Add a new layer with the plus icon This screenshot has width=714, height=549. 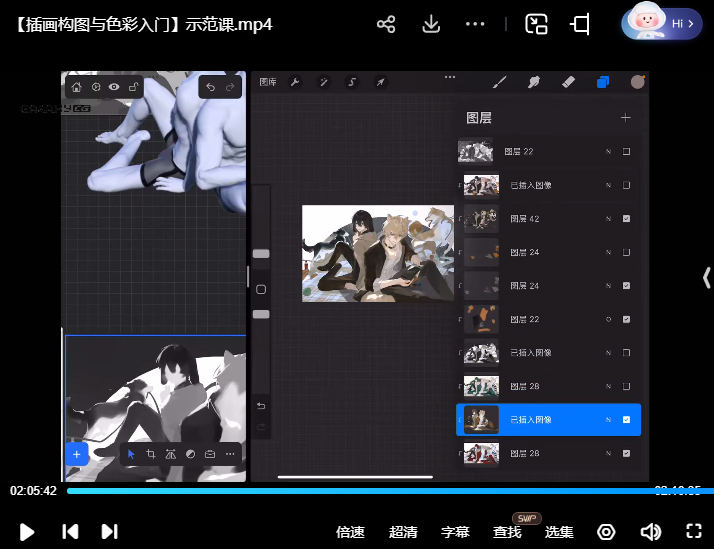(x=626, y=118)
